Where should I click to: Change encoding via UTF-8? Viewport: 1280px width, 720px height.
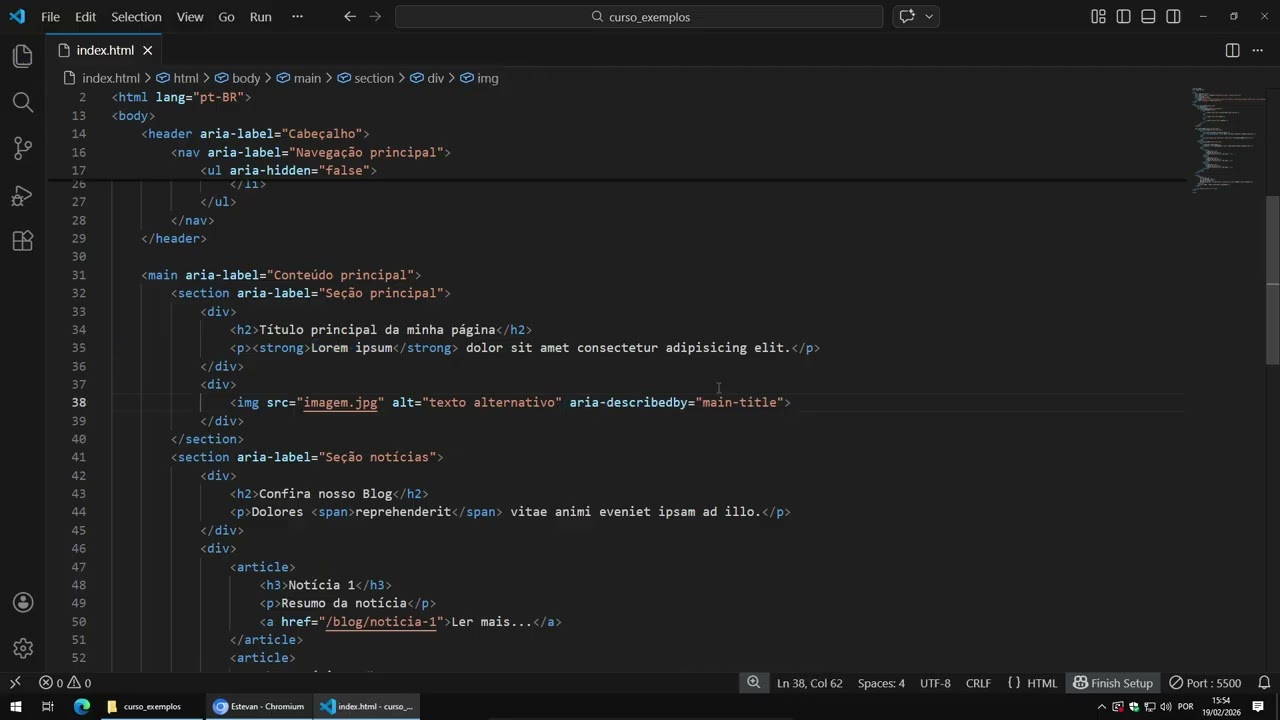pyautogui.click(x=935, y=683)
